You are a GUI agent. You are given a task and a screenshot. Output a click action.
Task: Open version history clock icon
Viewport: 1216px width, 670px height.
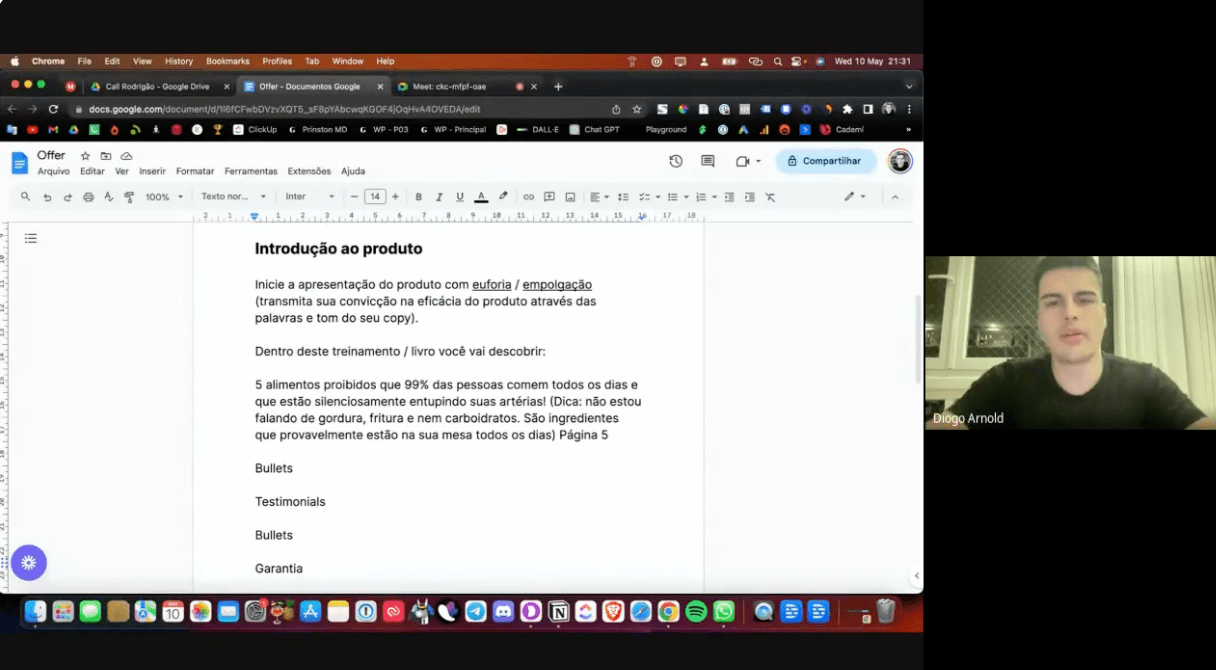click(676, 161)
